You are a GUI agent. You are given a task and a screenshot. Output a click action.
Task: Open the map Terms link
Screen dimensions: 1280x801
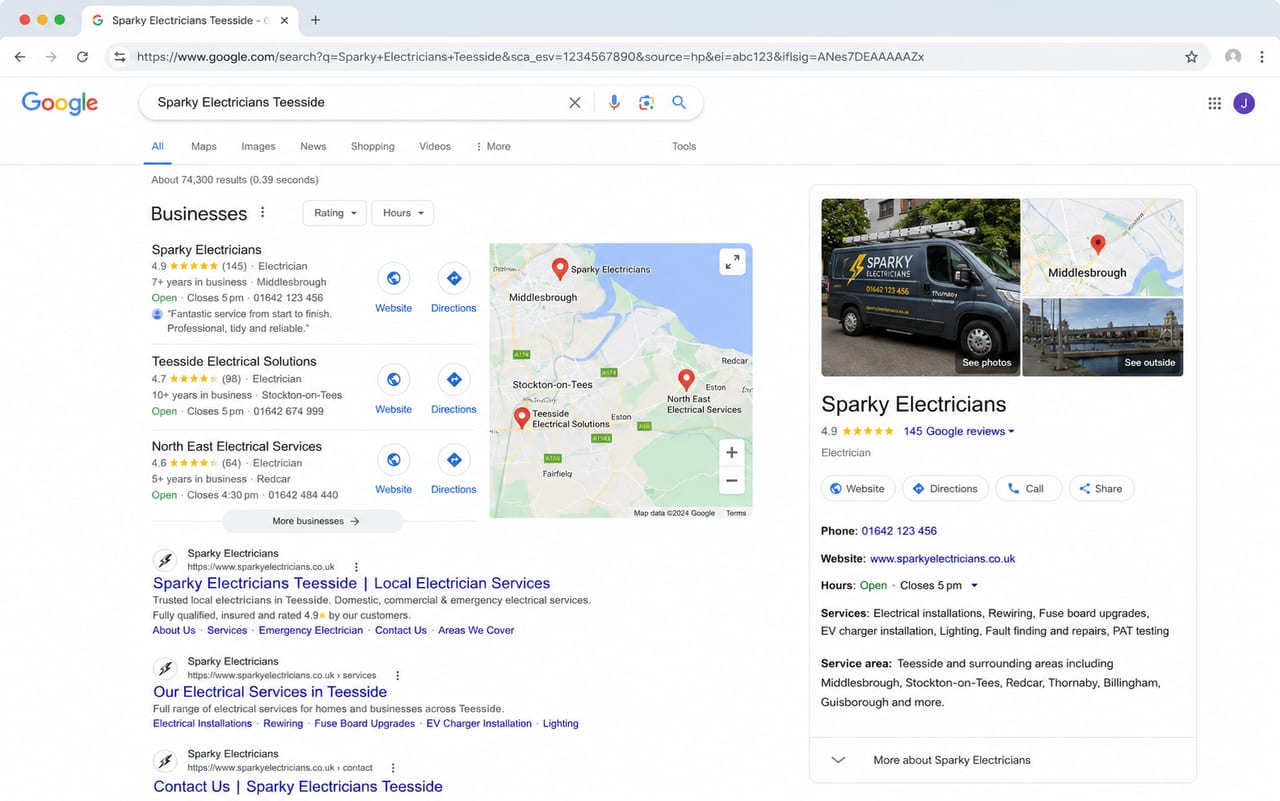click(736, 513)
